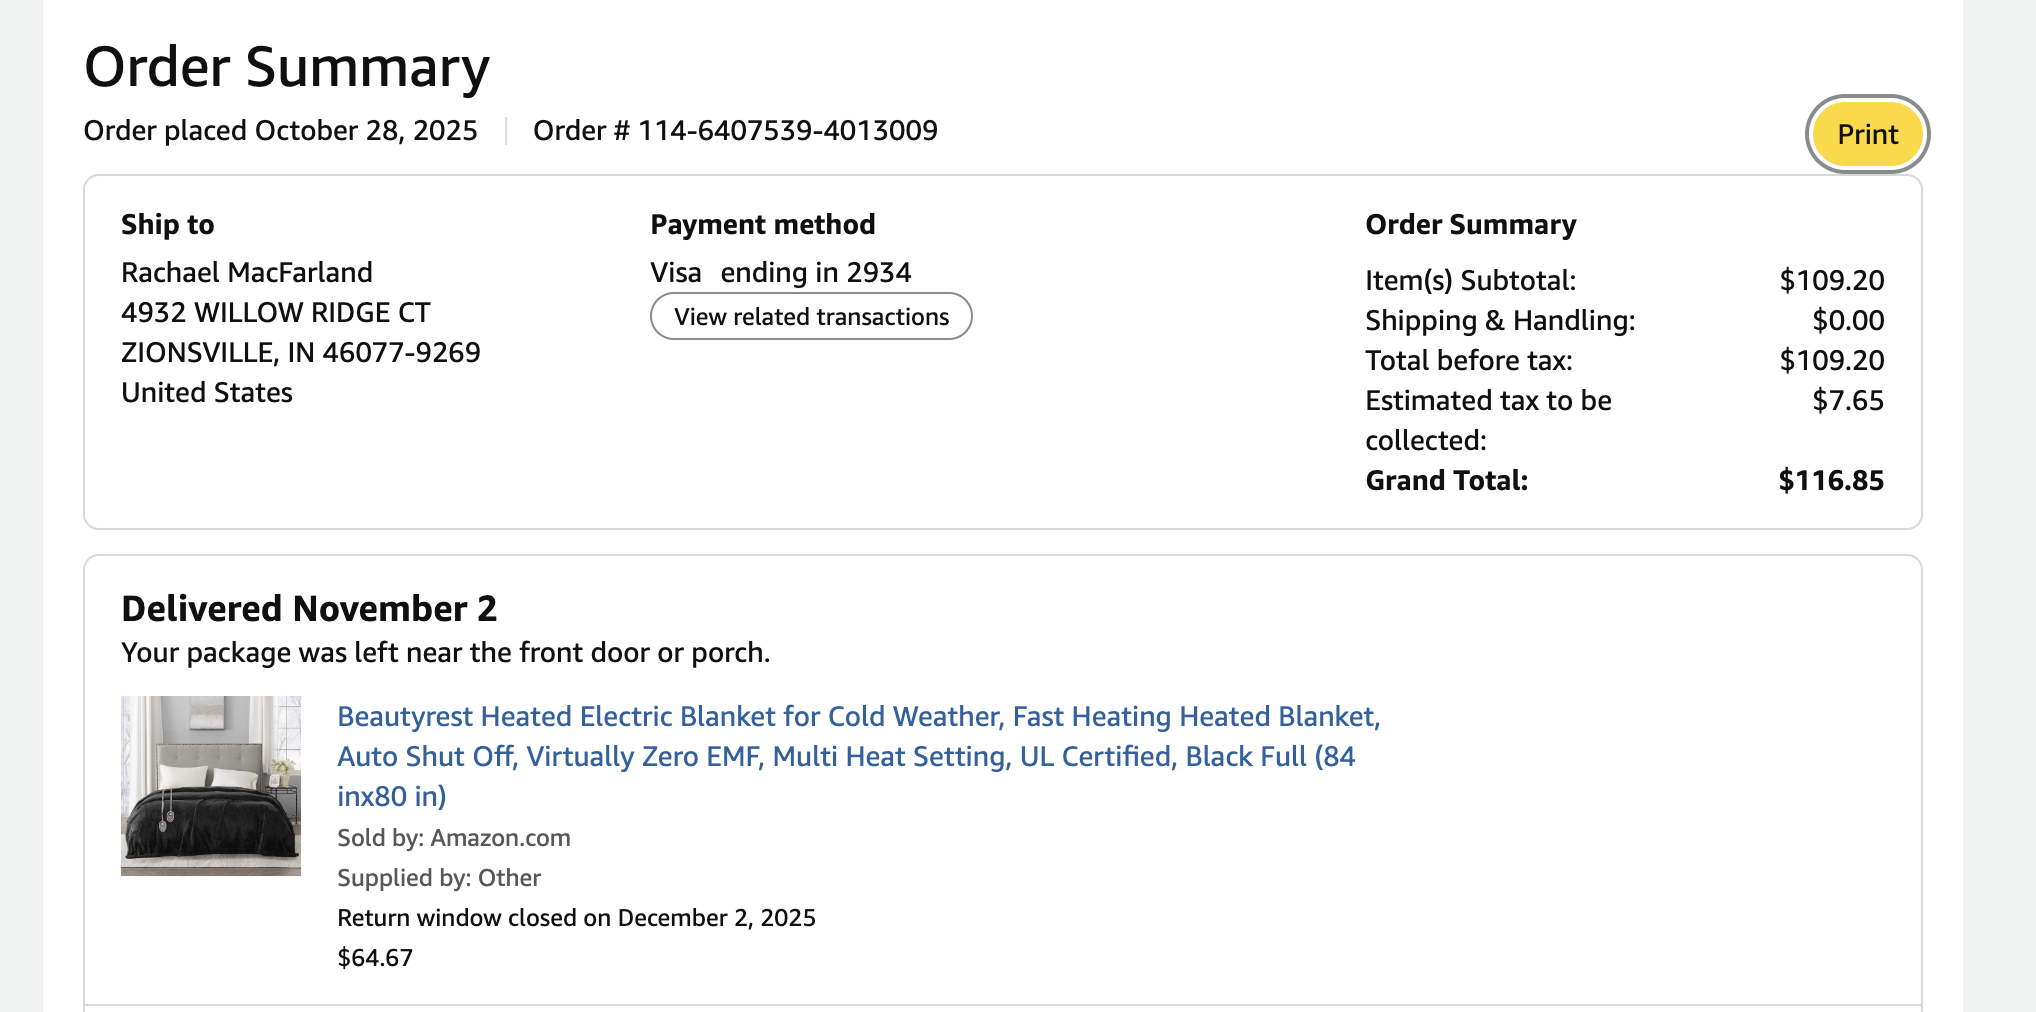Click the item price $64.67
The height and width of the screenshot is (1012, 2036).
pyautogui.click(x=375, y=958)
